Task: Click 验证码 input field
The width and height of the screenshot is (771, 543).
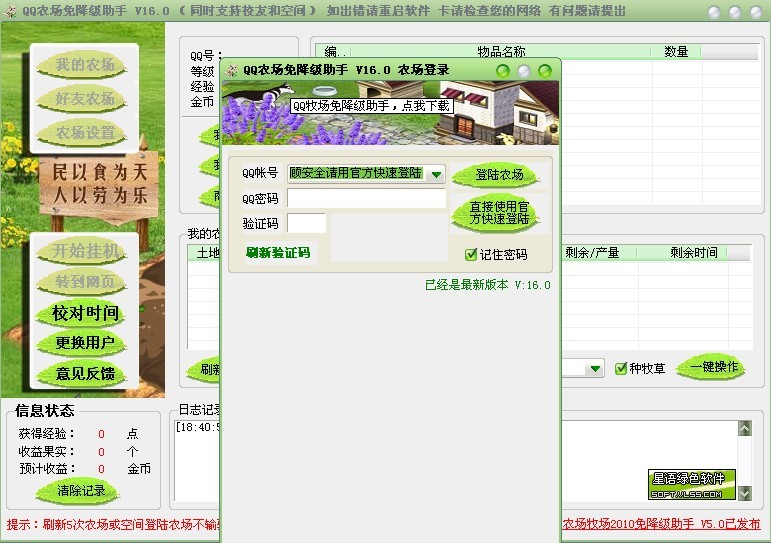Action: pos(306,223)
